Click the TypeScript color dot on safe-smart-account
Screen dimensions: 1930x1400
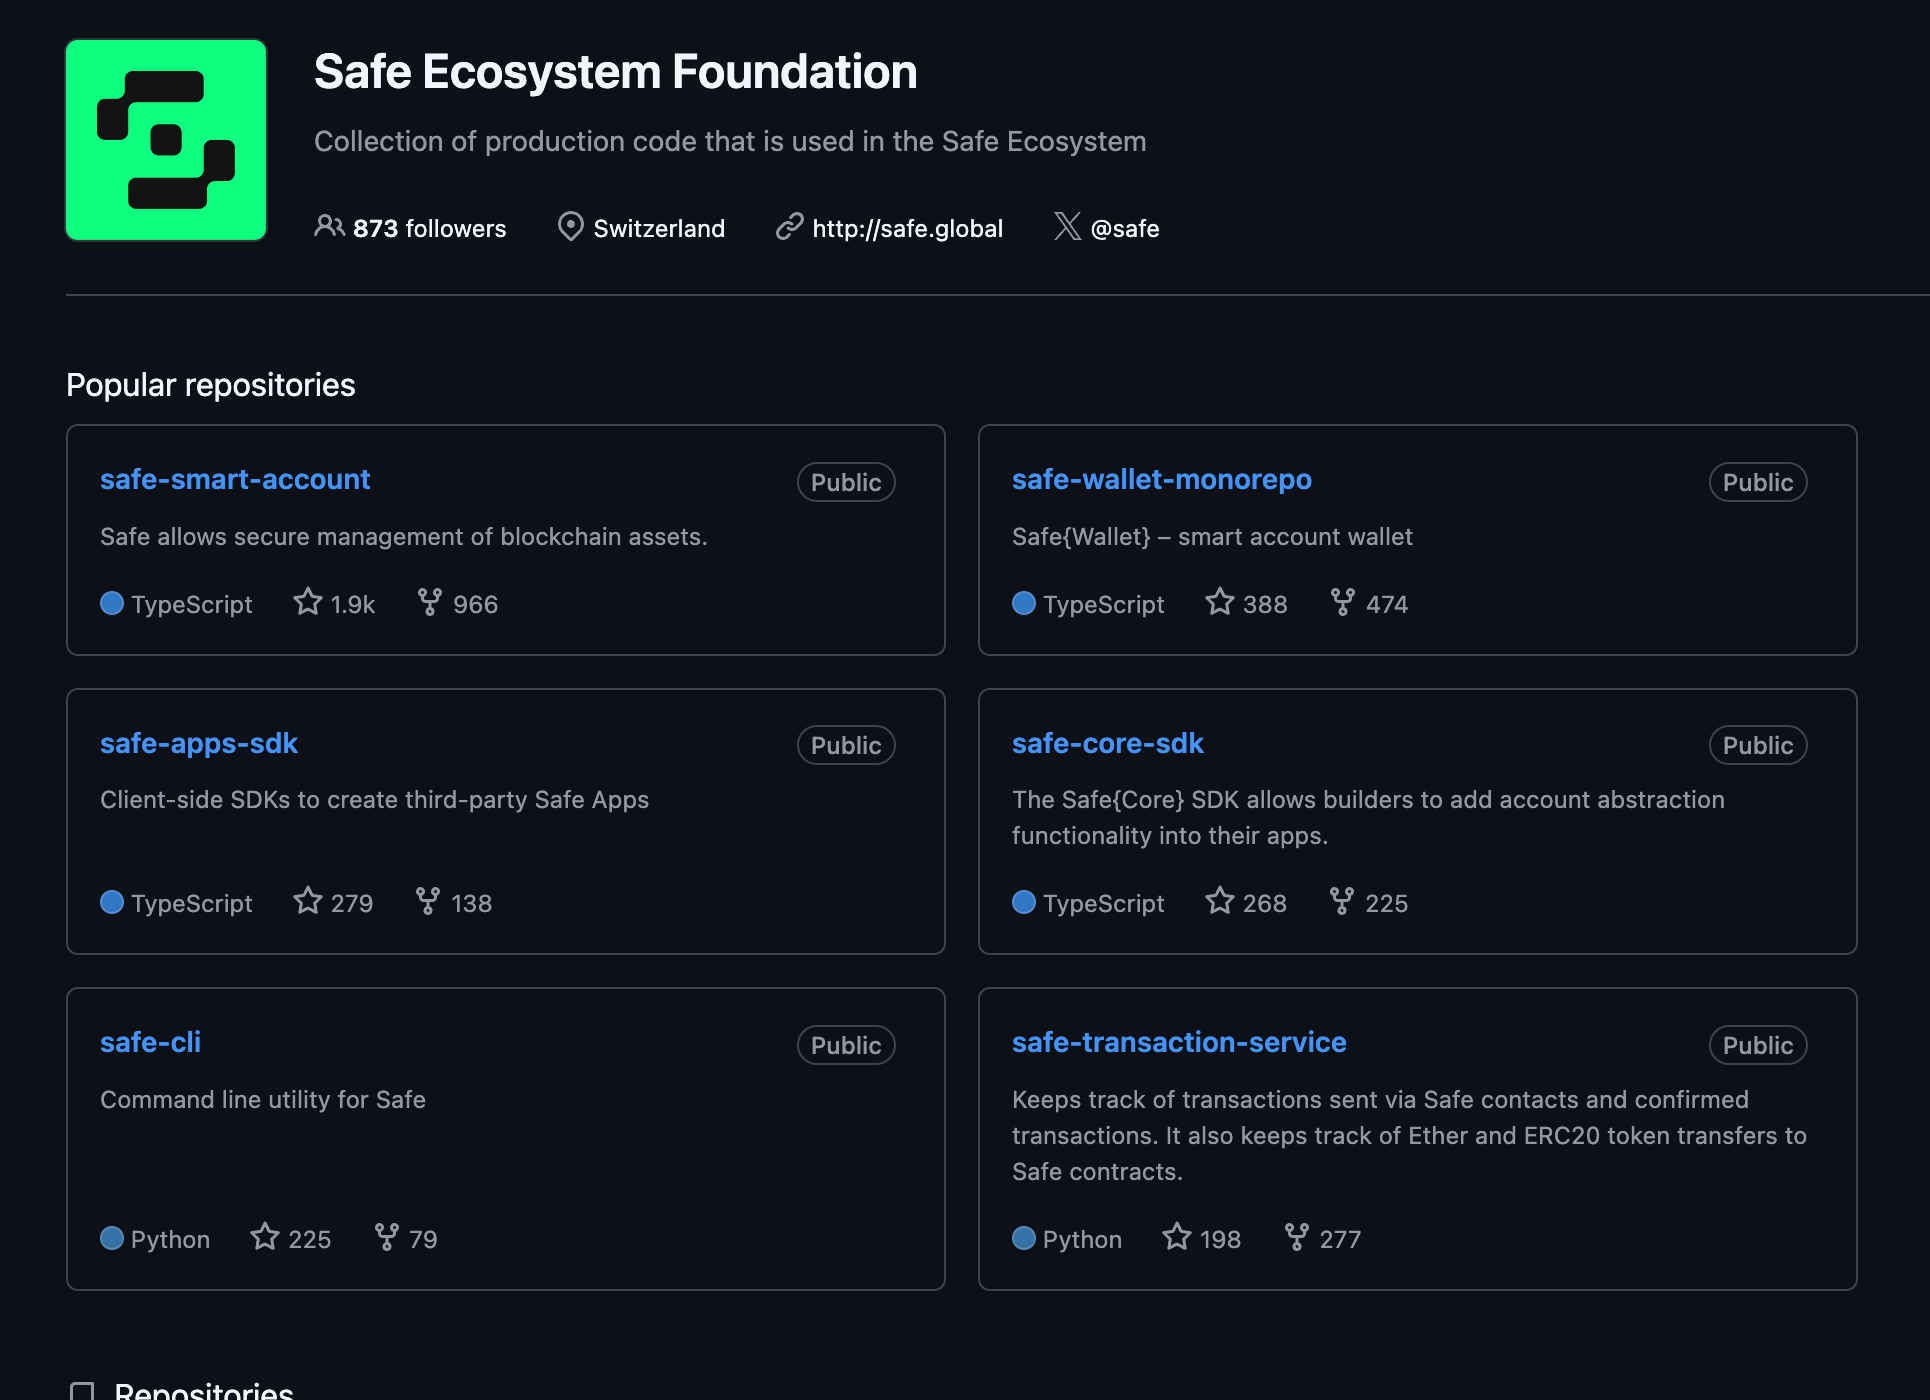click(x=112, y=603)
